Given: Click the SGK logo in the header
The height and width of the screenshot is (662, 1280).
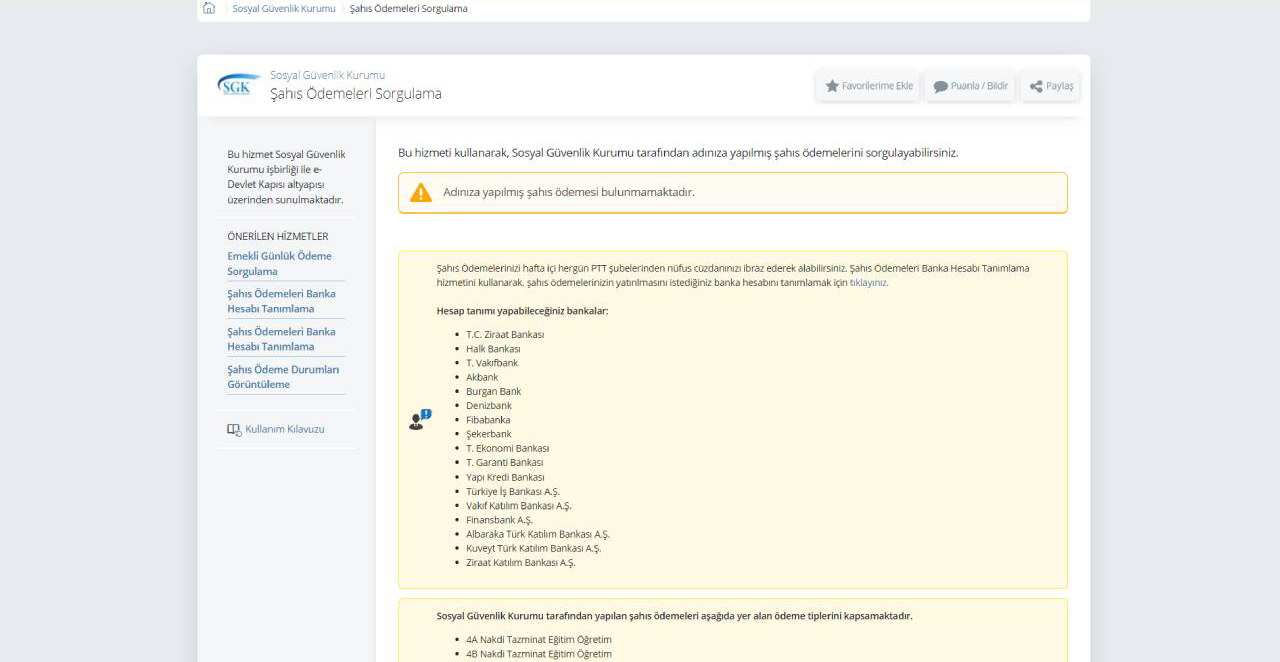Looking at the screenshot, I should [238, 85].
